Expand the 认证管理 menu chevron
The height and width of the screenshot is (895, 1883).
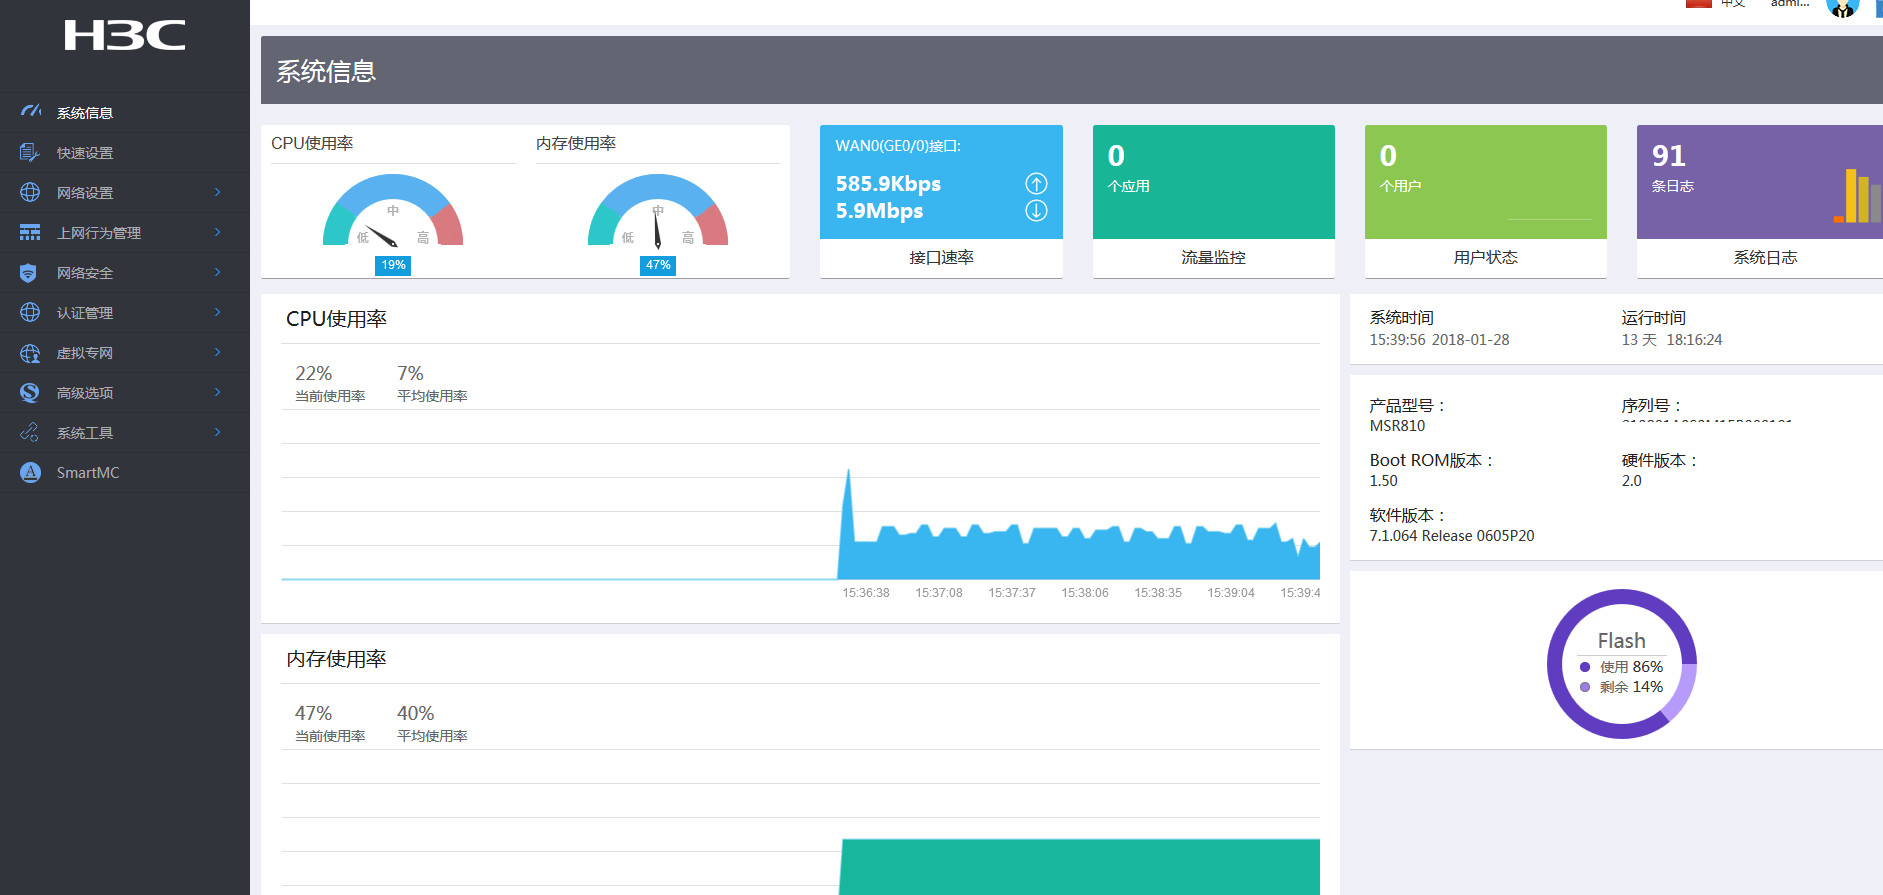click(x=217, y=312)
